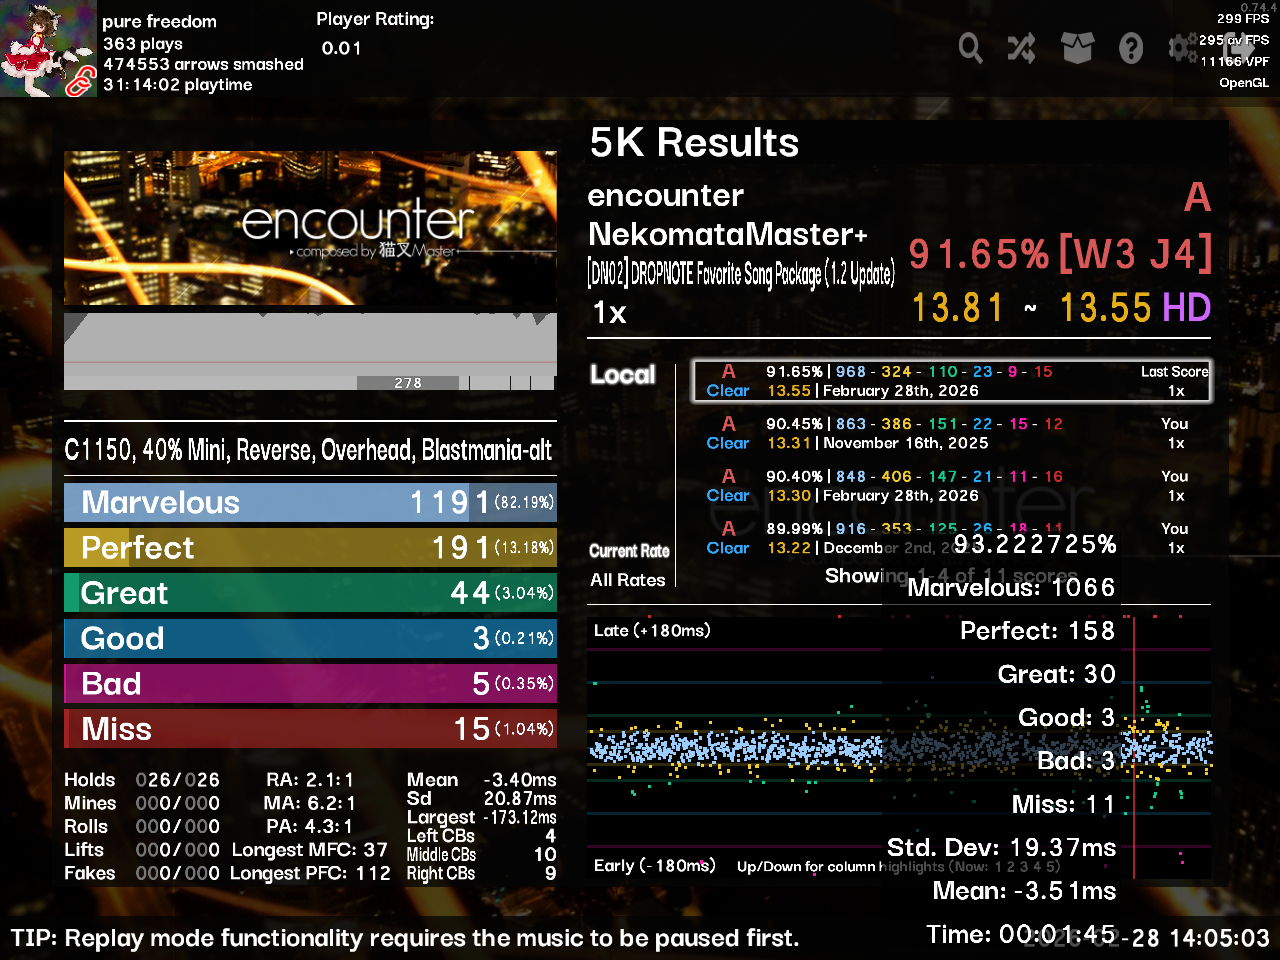Switch score list to All Rates
1280x960 pixels.
(627, 580)
